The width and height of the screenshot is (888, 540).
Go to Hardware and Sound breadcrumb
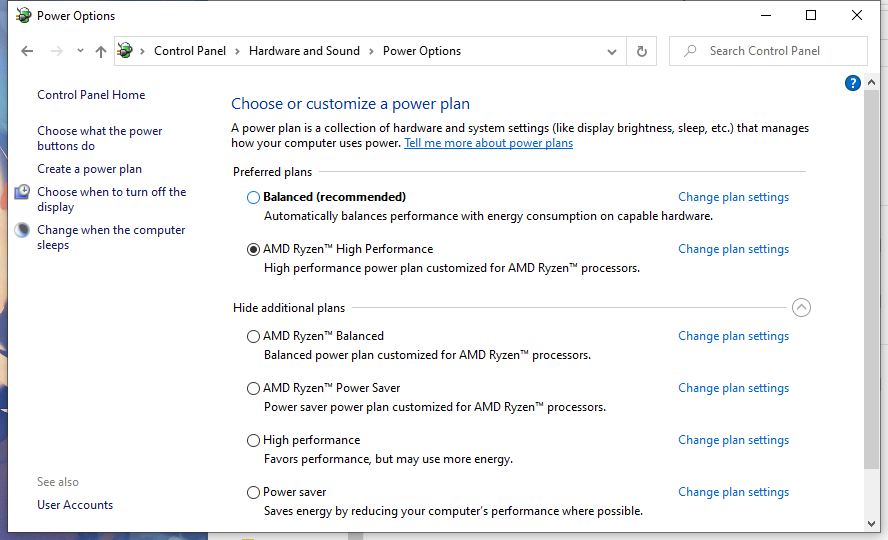304,51
